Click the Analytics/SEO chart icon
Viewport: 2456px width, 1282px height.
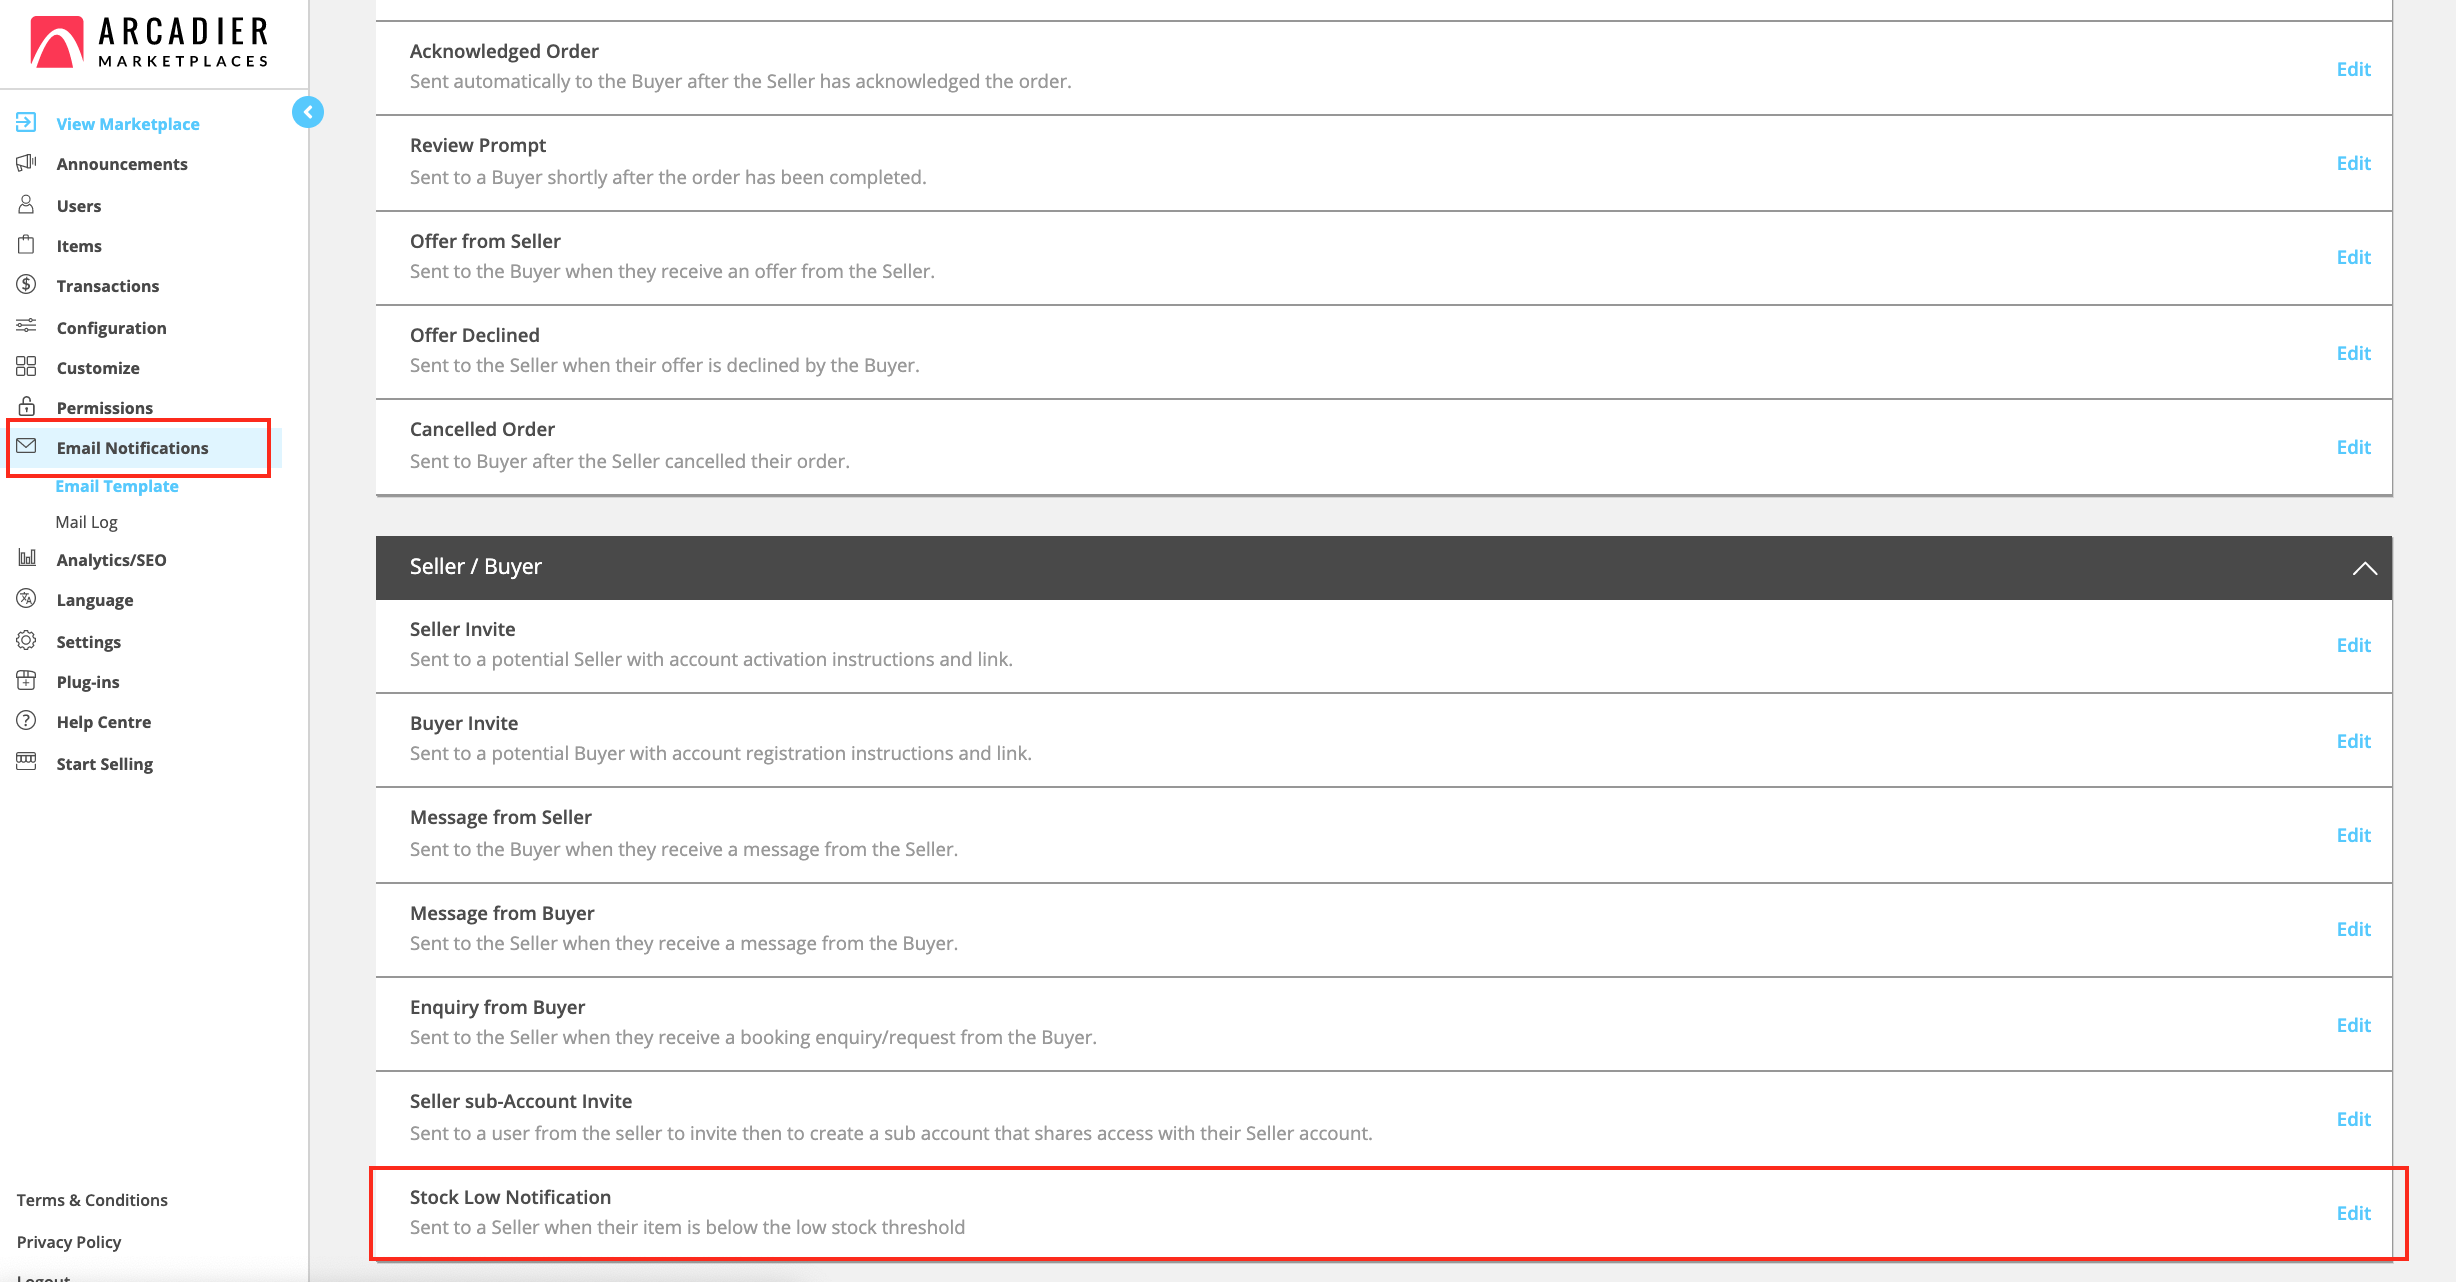tap(27, 559)
